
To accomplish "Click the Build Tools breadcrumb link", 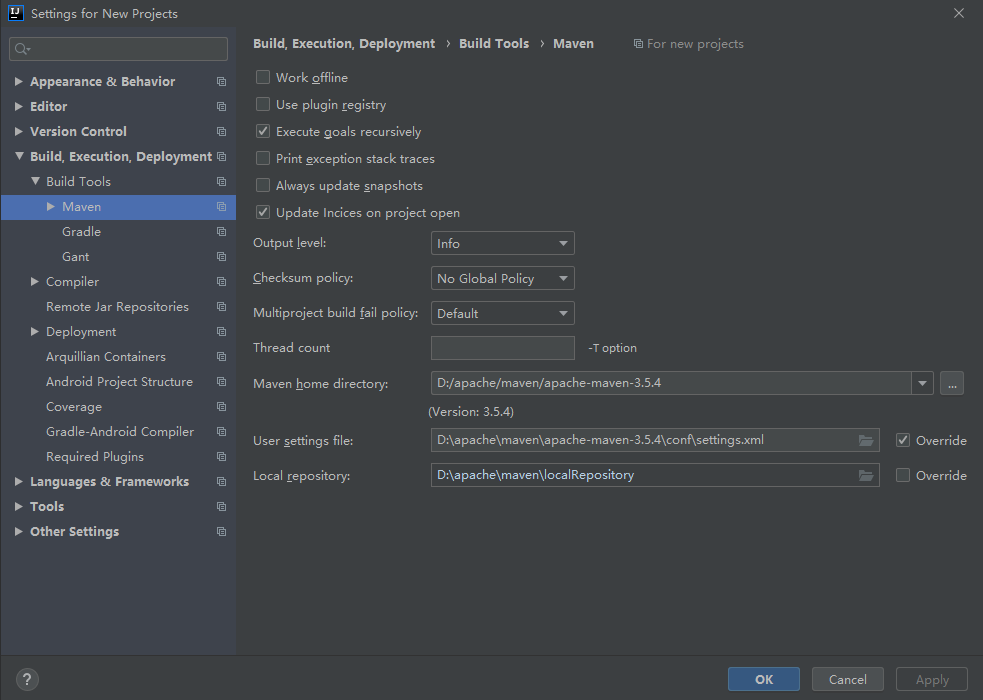I will click(x=494, y=43).
